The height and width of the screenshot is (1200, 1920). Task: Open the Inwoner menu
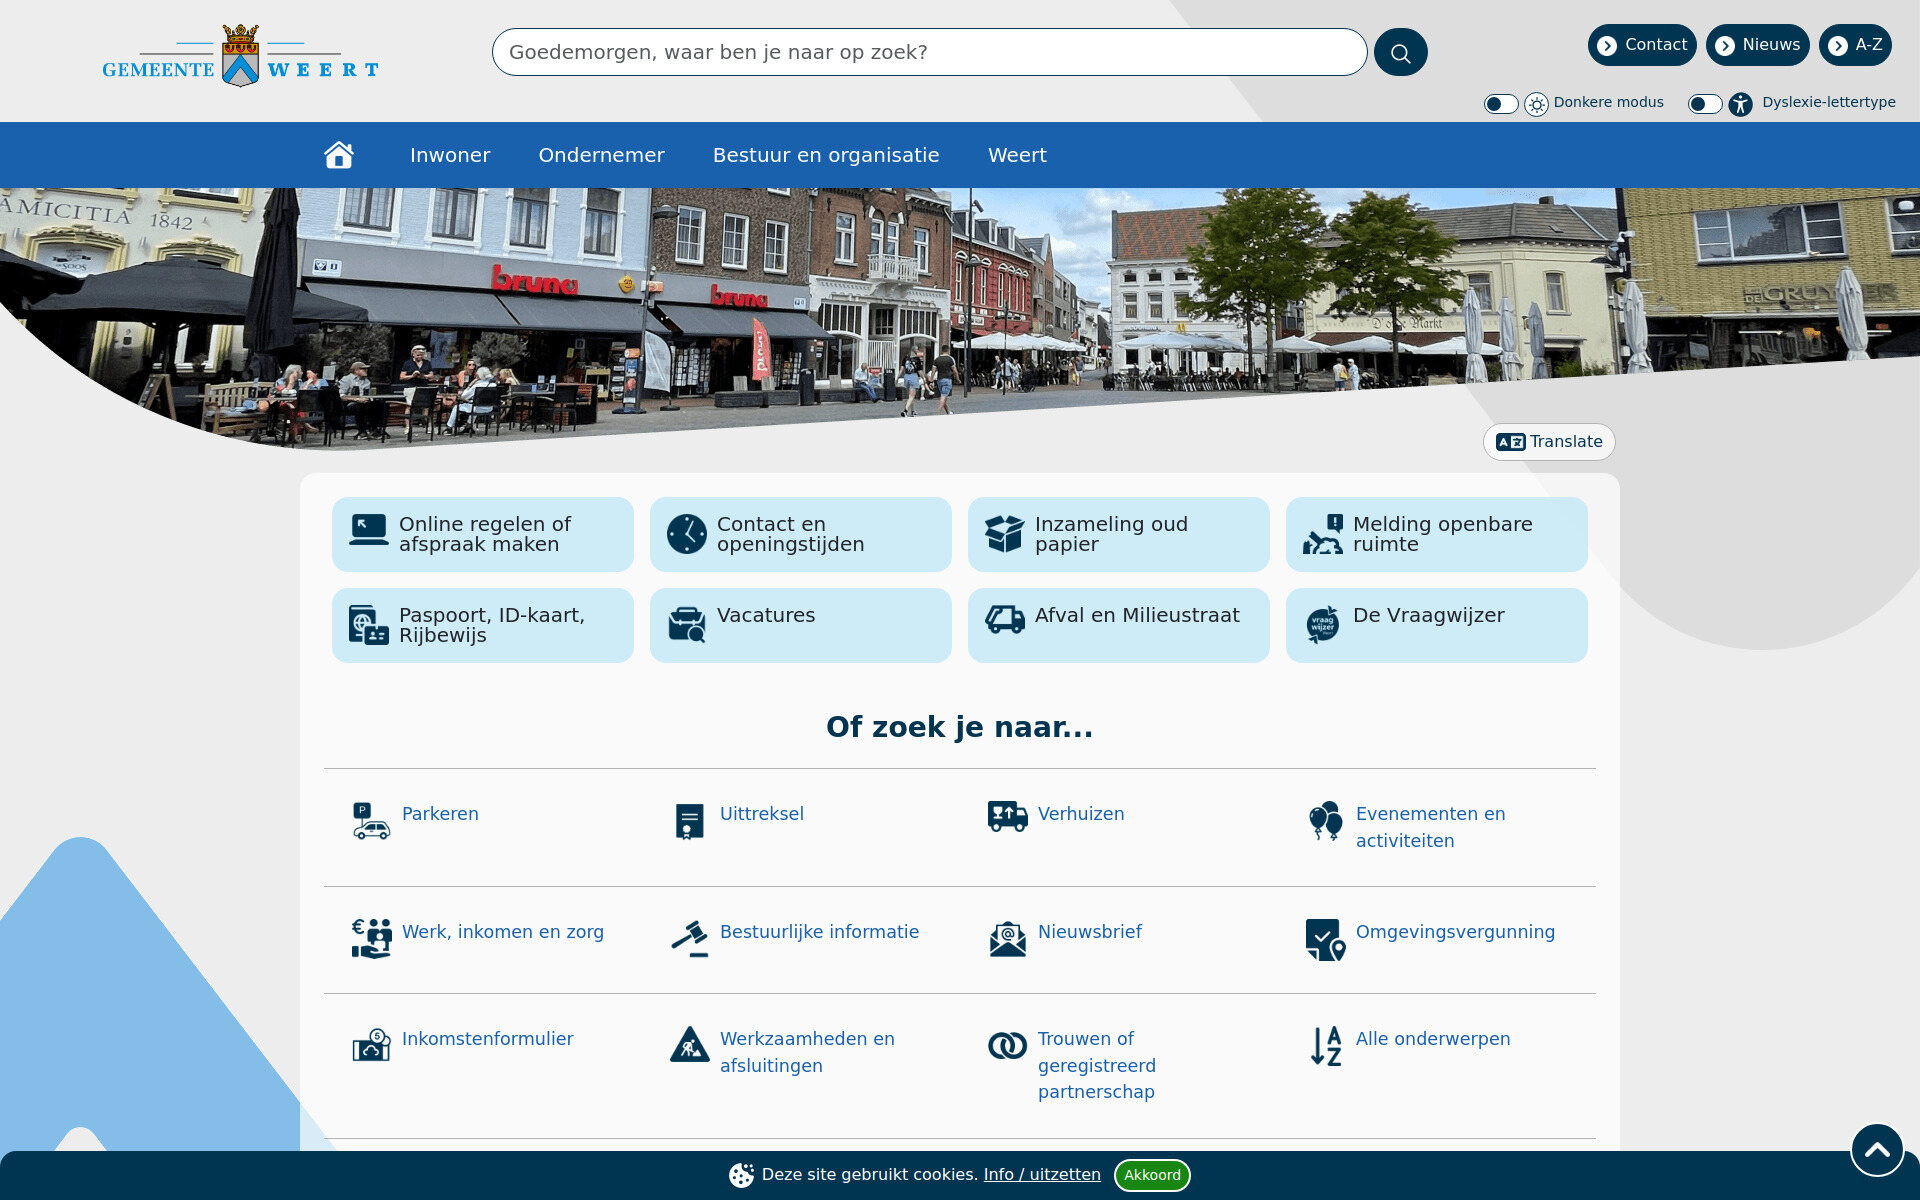(450, 155)
